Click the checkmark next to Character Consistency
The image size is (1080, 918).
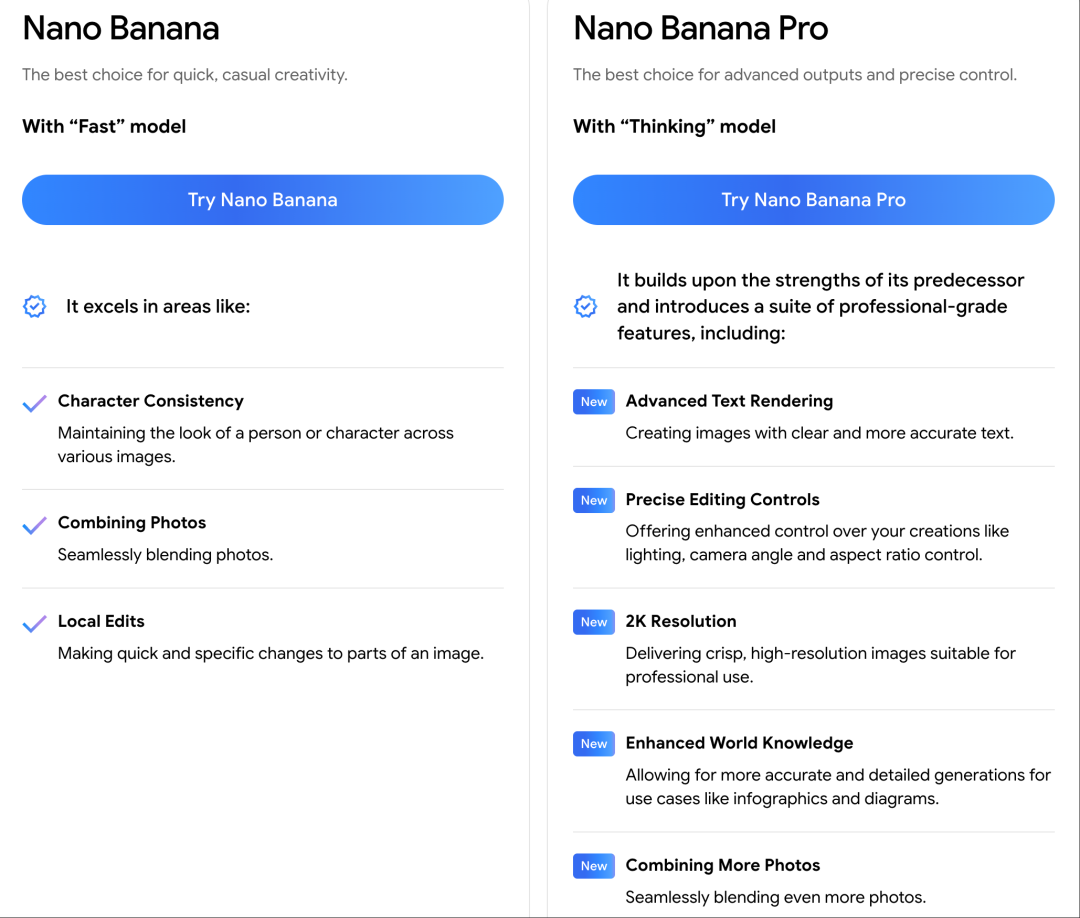(35, 403)
